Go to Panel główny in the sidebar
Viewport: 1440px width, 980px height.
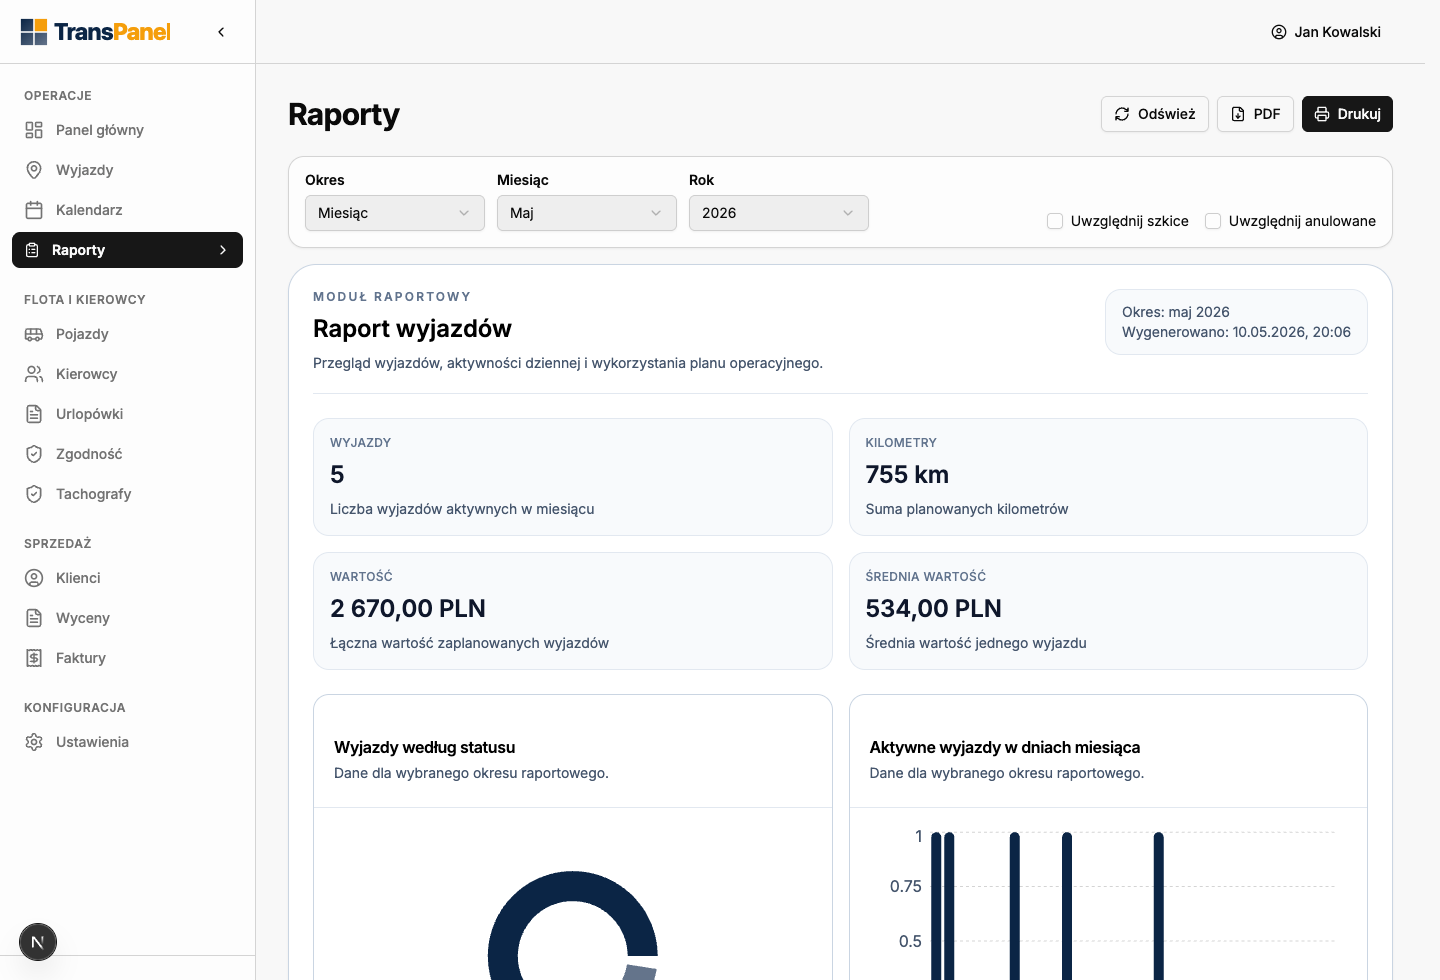[127, 130]
